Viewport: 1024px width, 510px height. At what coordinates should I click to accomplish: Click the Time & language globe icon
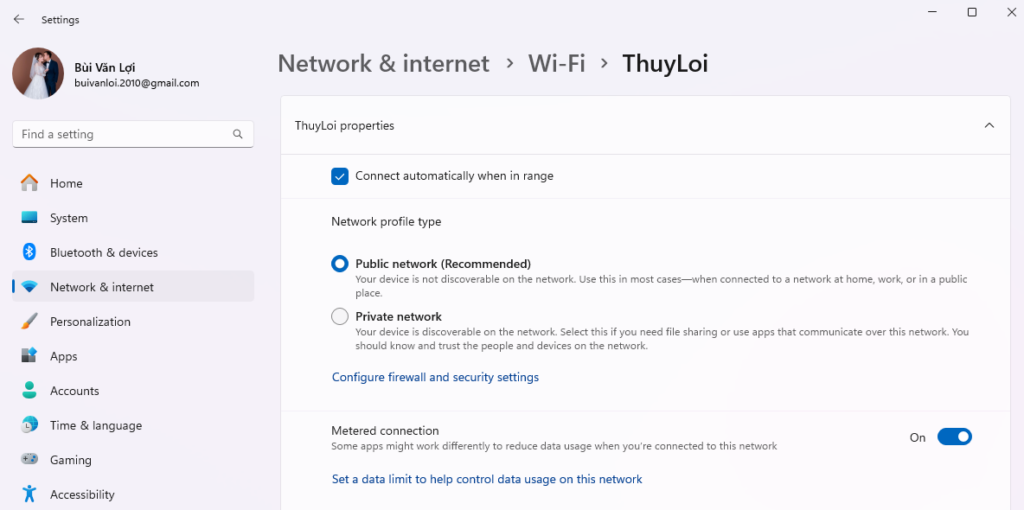click(x=30, y=425)
